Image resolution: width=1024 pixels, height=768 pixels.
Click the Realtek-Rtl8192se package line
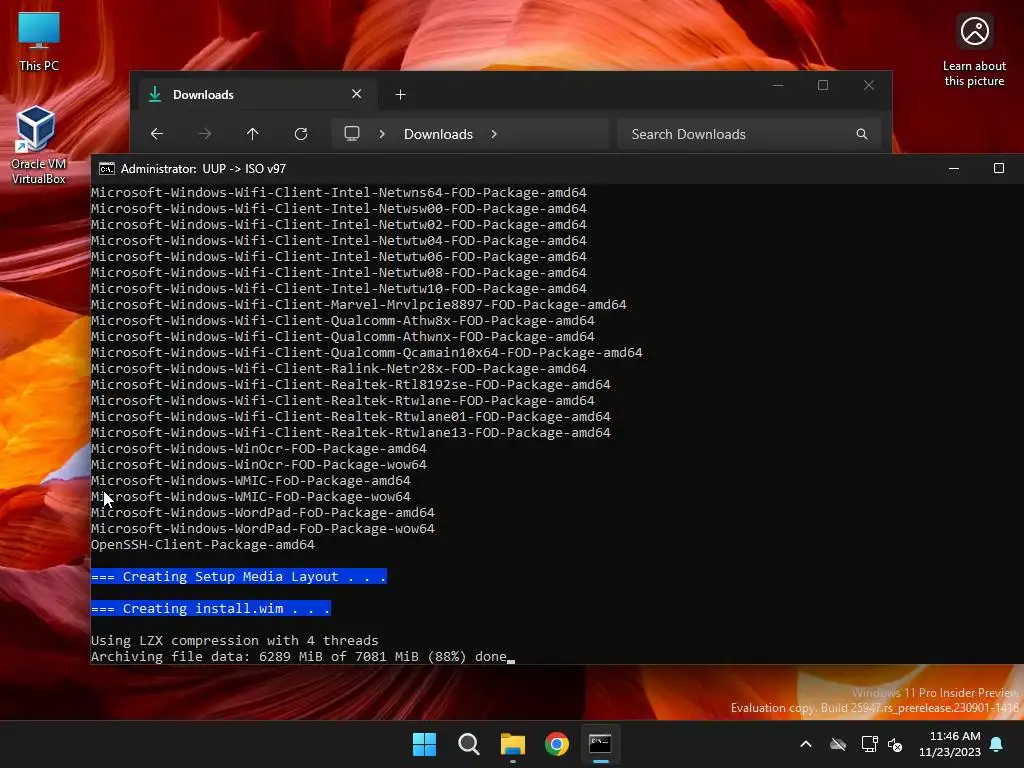(351, 384)
